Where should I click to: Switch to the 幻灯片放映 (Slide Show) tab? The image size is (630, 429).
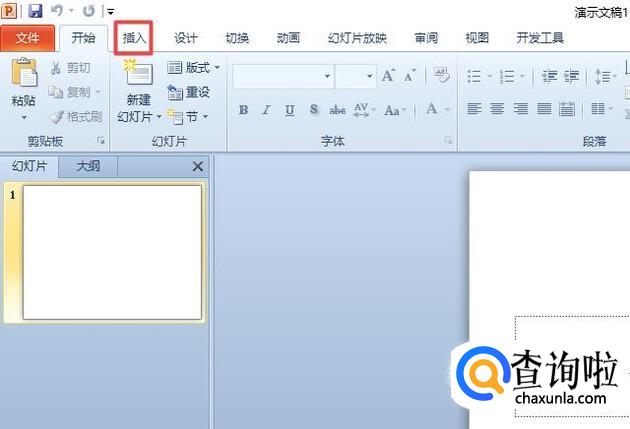(x=357, y=38)
